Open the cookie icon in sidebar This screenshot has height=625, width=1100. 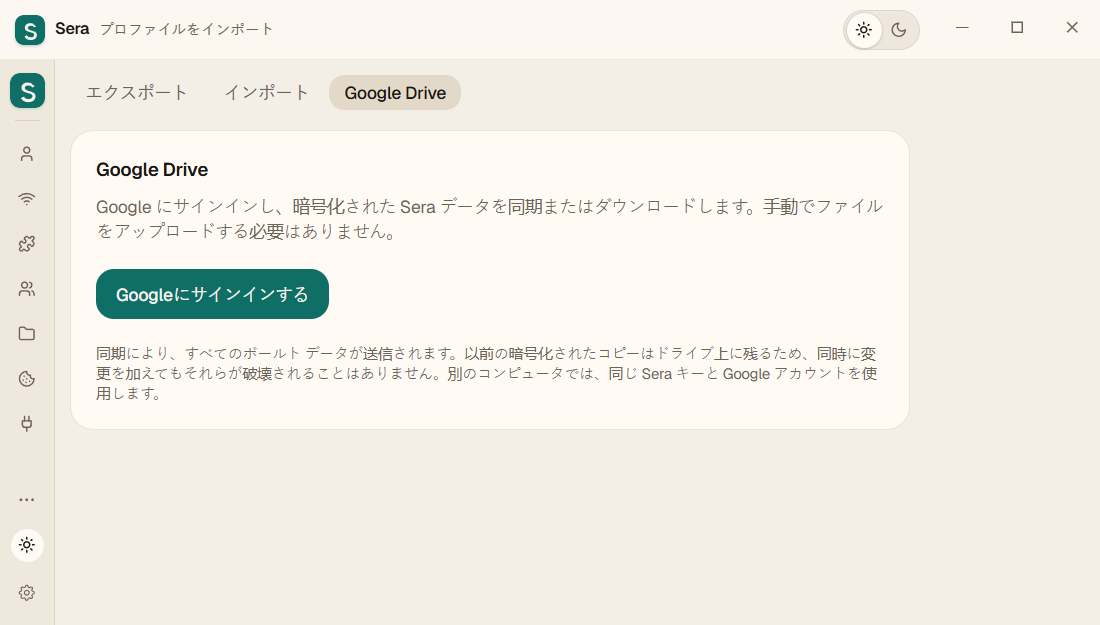tap(27, 379)
